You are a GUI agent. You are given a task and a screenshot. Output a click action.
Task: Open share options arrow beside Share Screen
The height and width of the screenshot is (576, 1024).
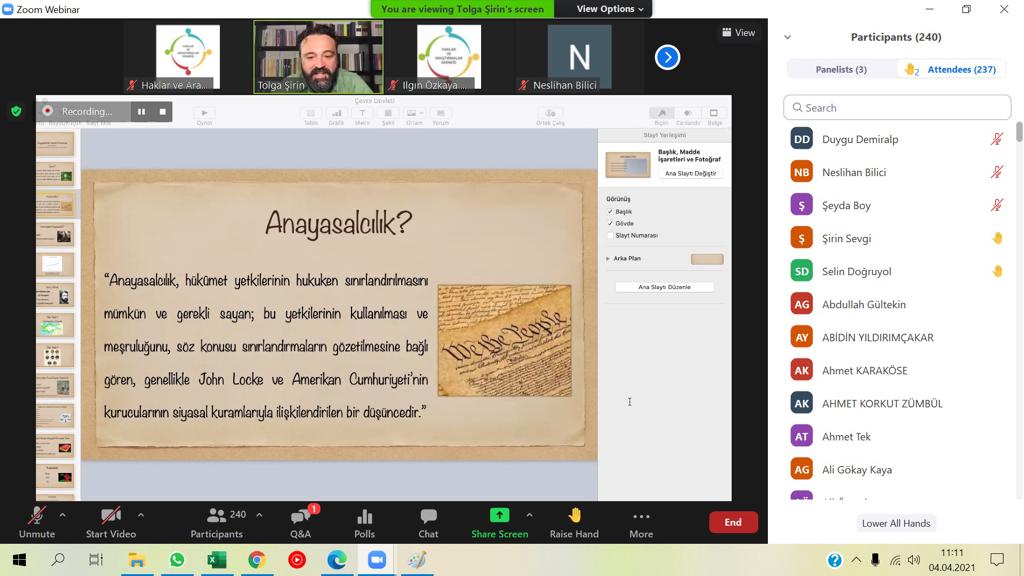point(529,515)
